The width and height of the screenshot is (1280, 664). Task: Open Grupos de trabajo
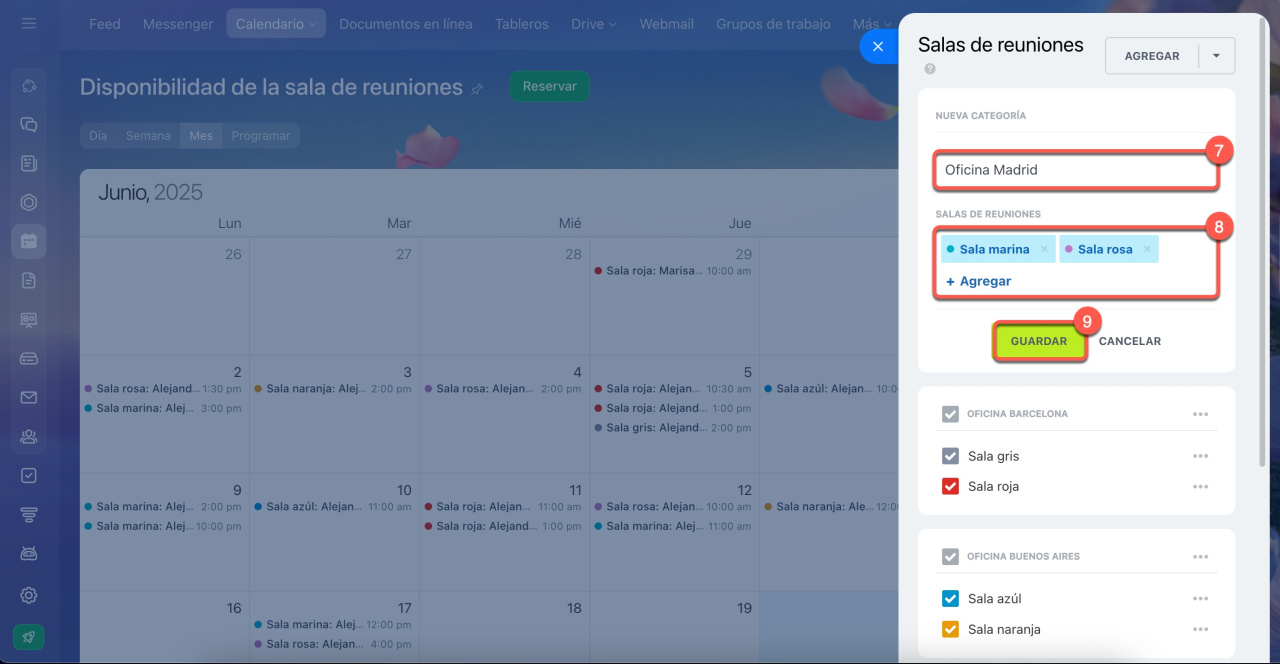tap(773, 24)
